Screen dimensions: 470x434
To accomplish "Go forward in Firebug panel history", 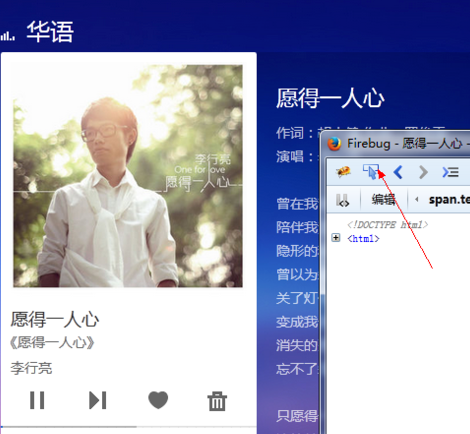I will pyautogui.click(x=423, y=172).
